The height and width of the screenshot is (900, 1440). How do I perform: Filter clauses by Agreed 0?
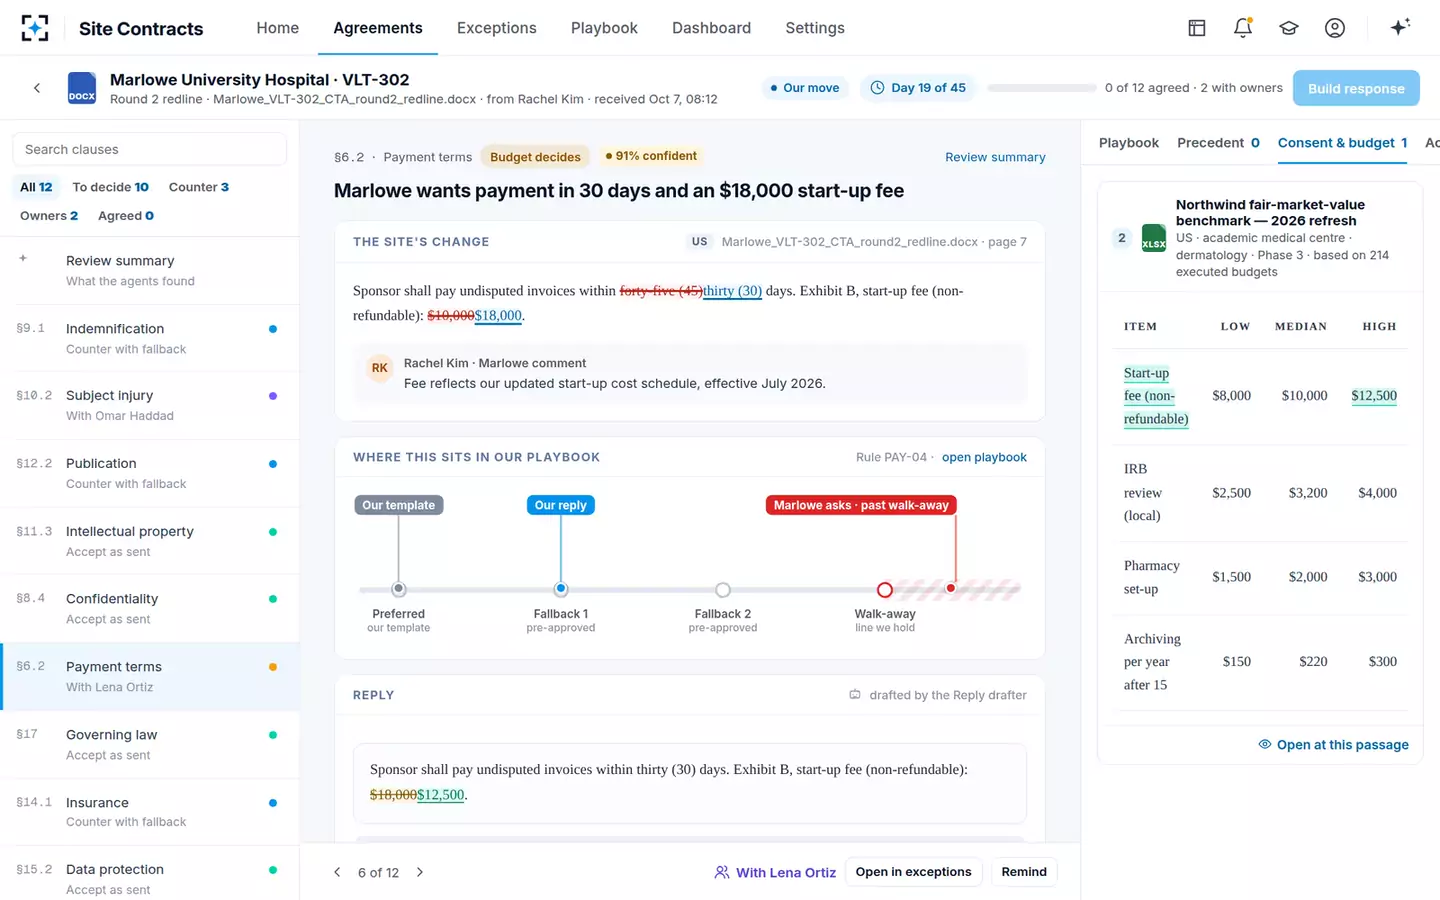click(x=126, y=216)
